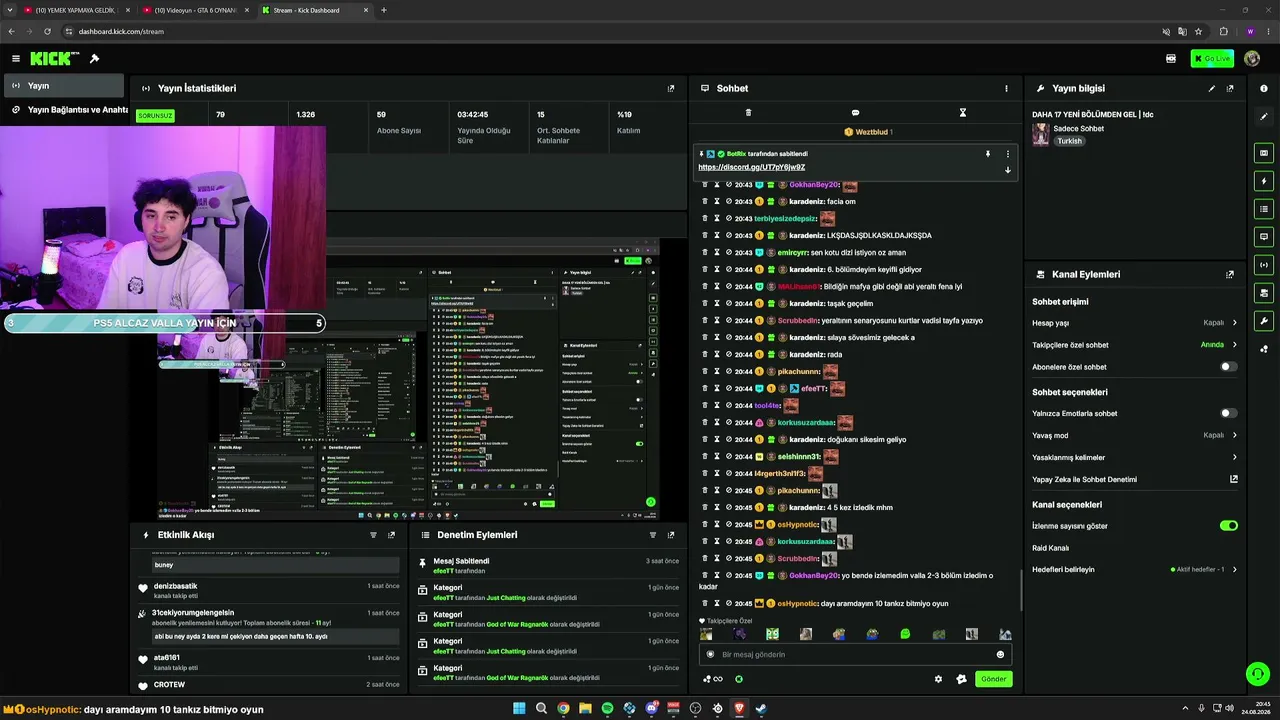1280x720 pixels.
Task: Reload the page with browser refresh button
Action: [x=46, y=31]
